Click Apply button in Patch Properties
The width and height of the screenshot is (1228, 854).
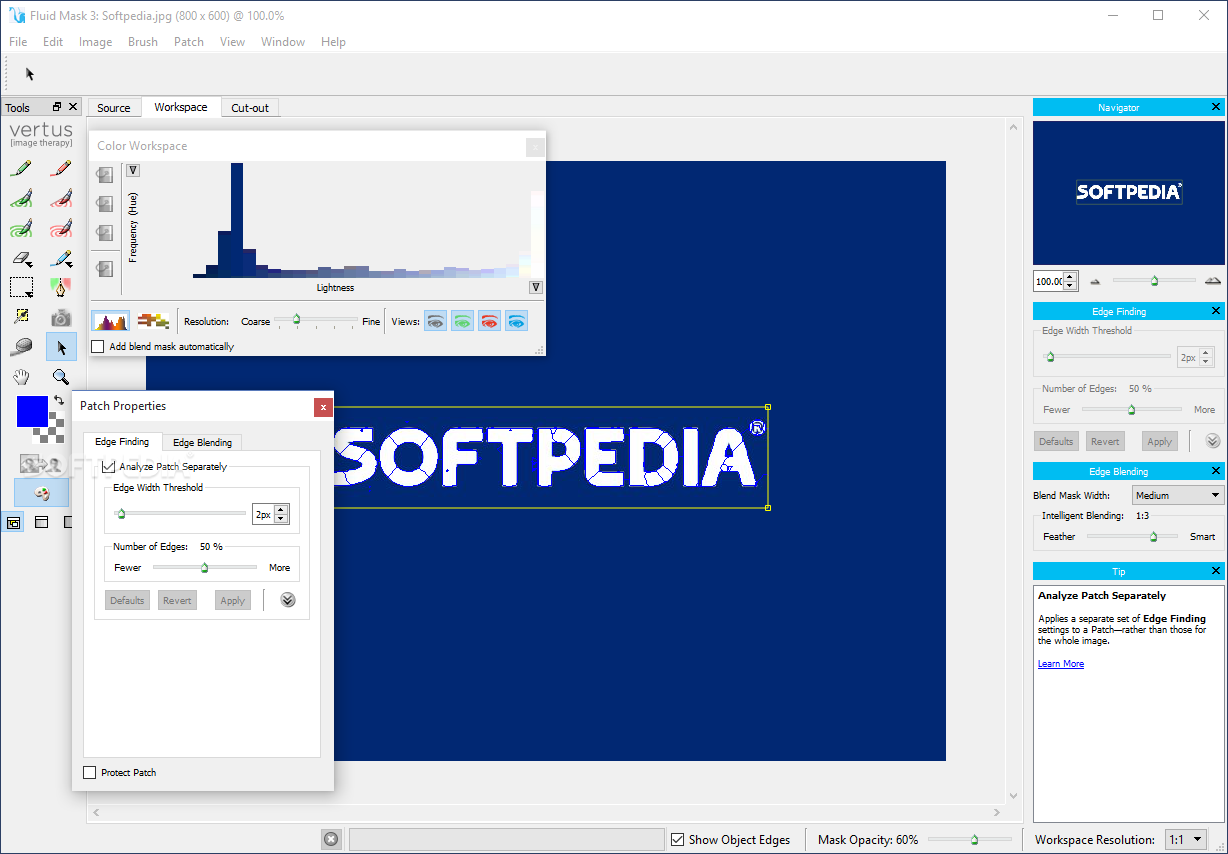pyautogui.click(x=233, y=600)
